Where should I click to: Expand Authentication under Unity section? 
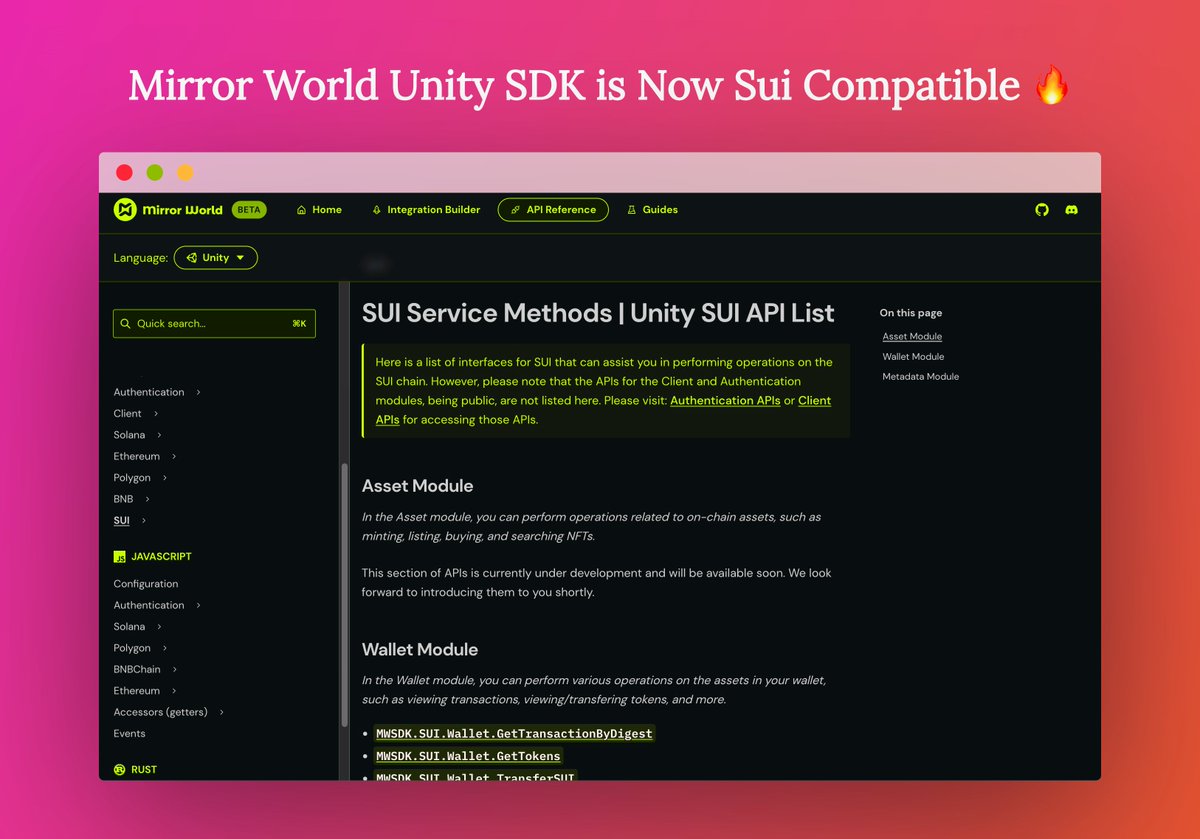pyautogui.click(x=198, y=392)
